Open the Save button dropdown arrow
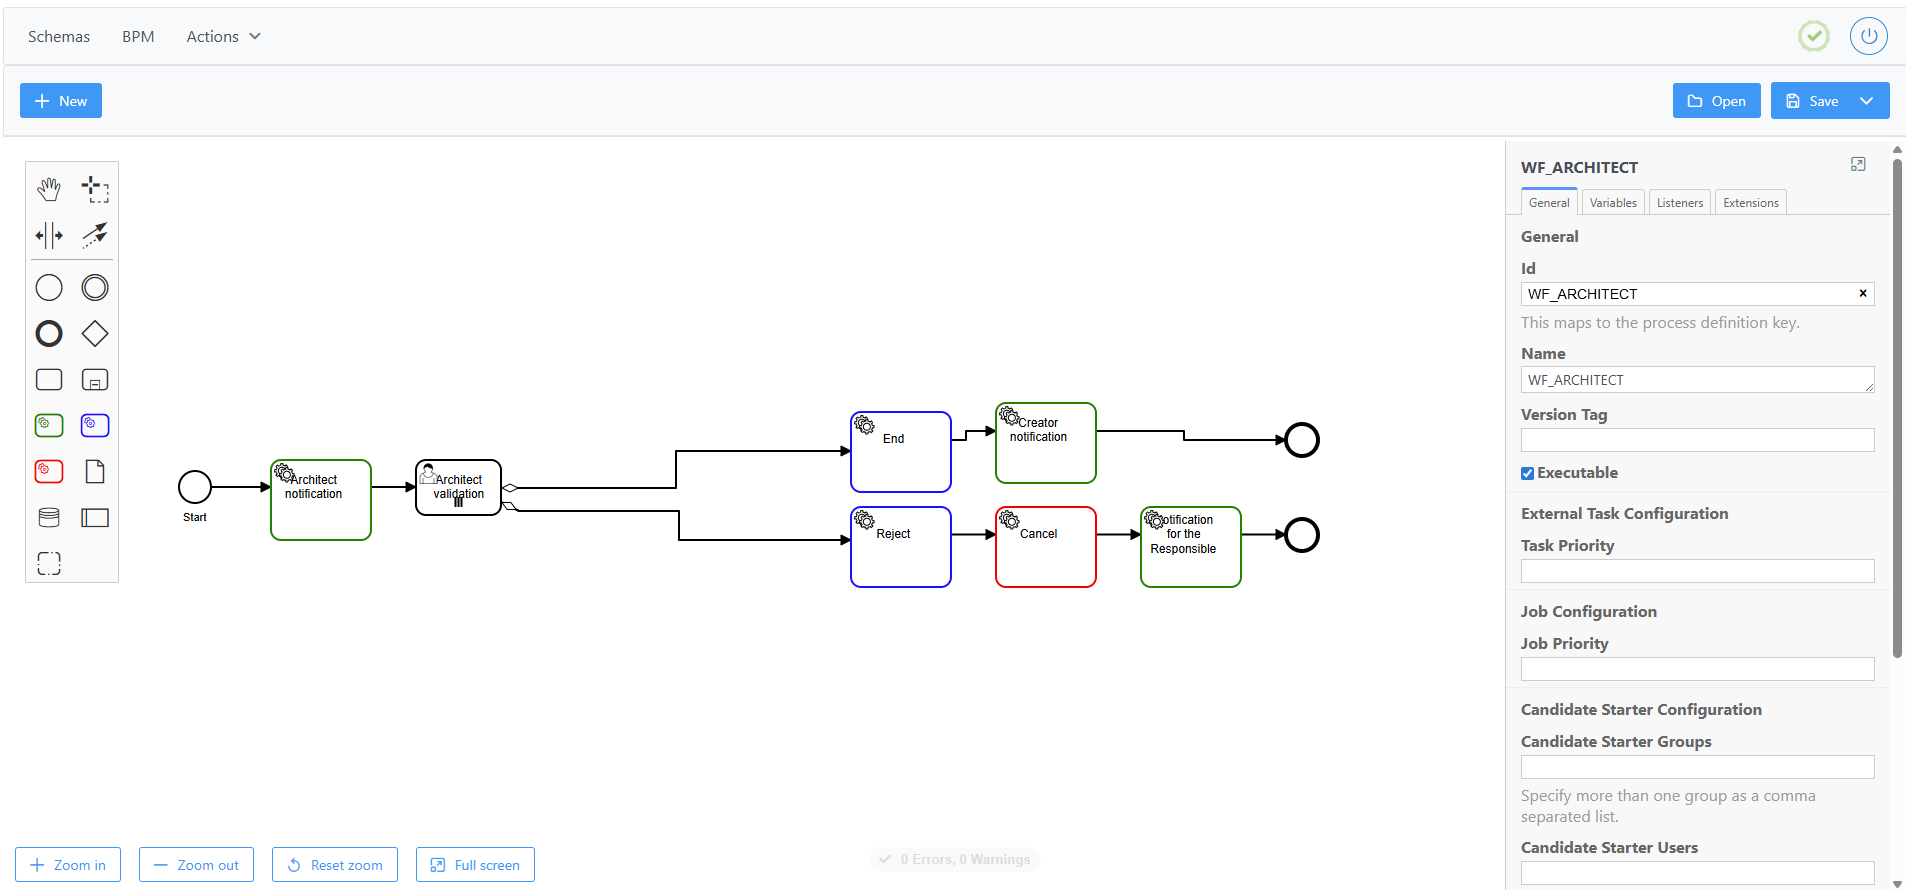 coord(1866,101)
